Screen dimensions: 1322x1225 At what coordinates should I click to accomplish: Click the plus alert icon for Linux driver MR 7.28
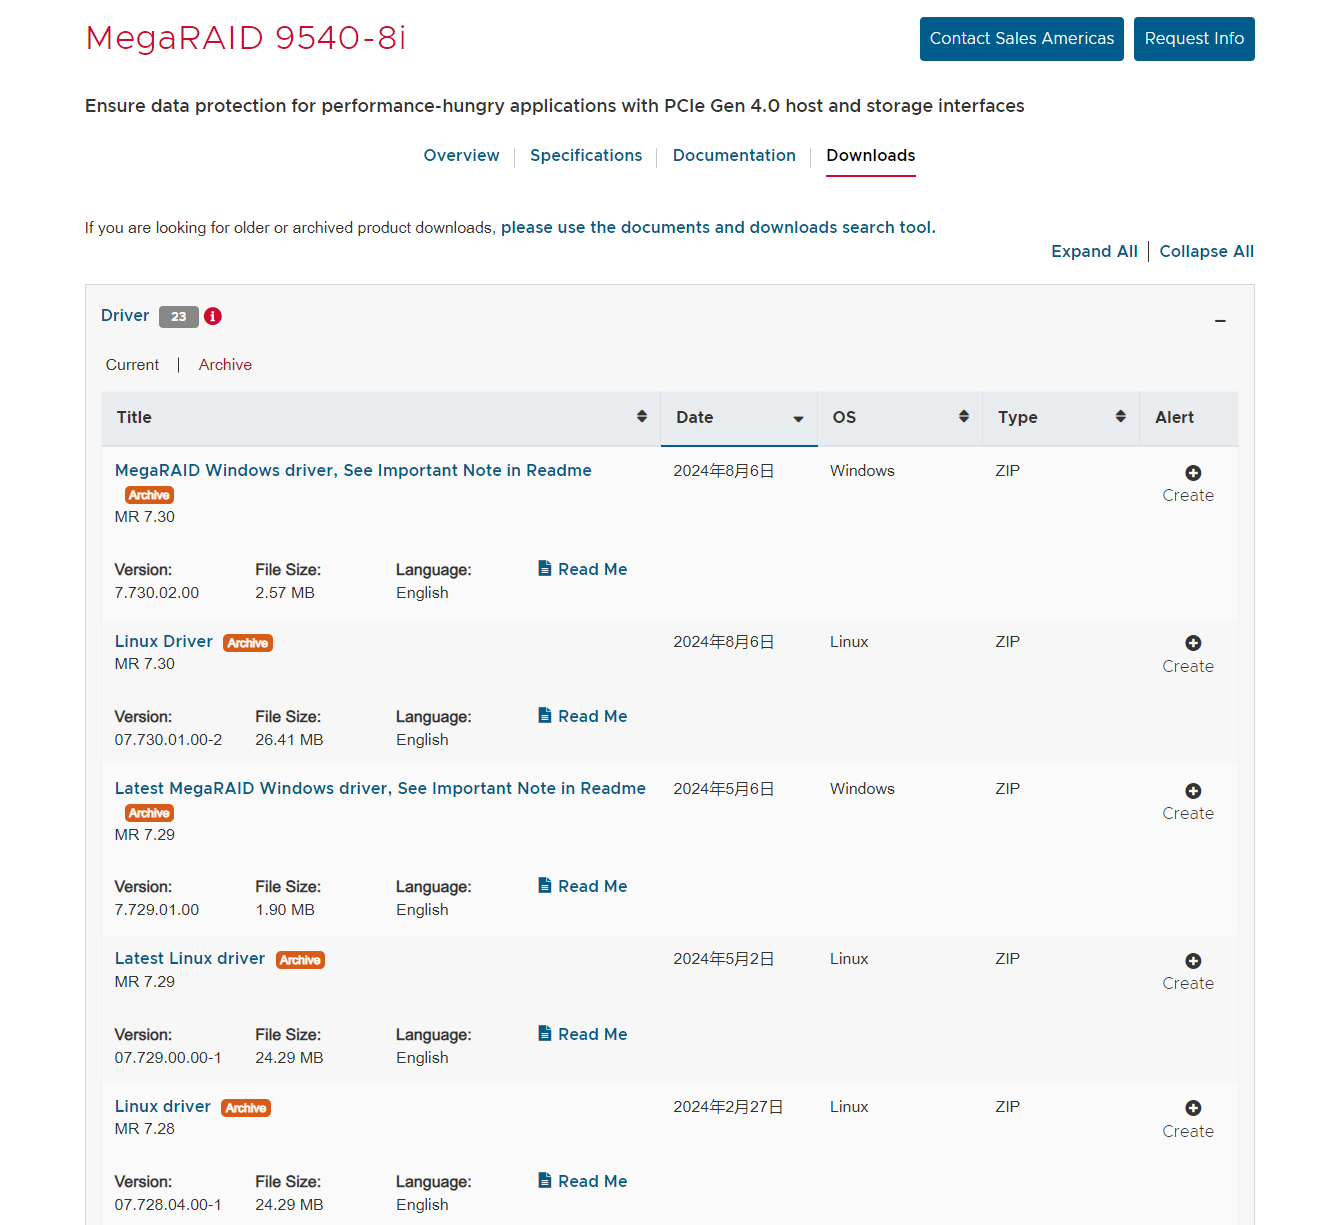coord(1193,1108)
